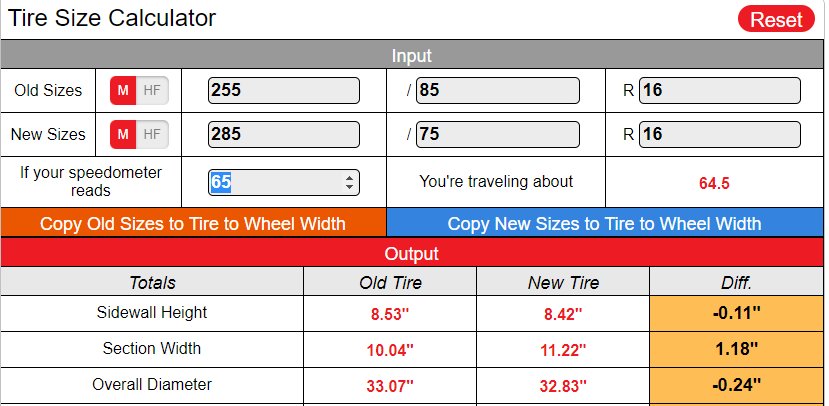Copy New Sizes to Tire to Wheel Width

(605, 223)
